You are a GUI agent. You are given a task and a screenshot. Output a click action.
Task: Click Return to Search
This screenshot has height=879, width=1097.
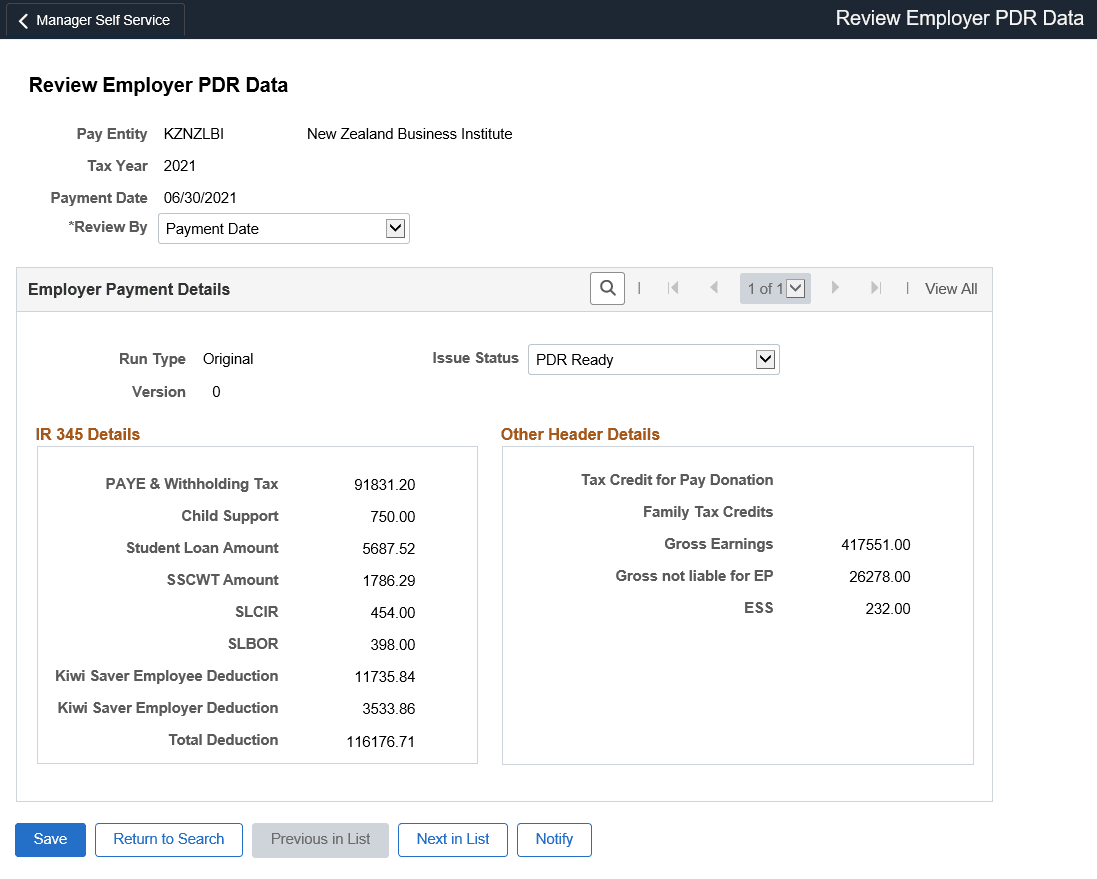pos(168,840)
